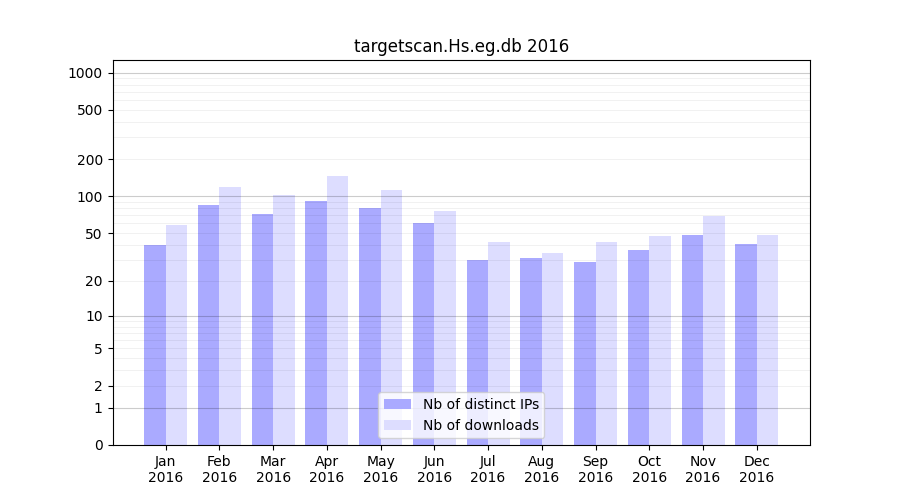Click the Apr 2016 downloads bar

pyautogui.click(x=337, y=310)
